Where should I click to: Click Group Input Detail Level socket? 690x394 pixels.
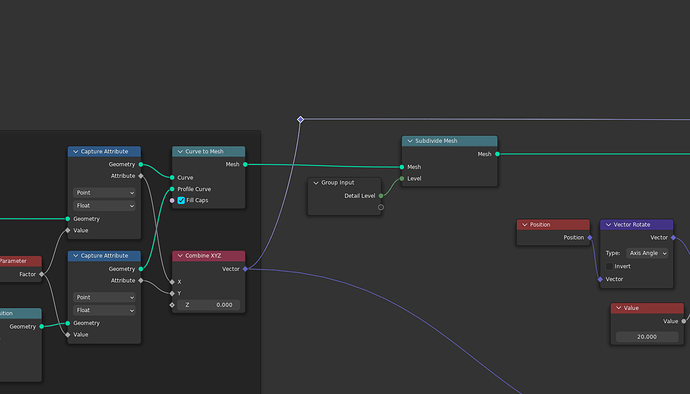click(x=381, y=195)
